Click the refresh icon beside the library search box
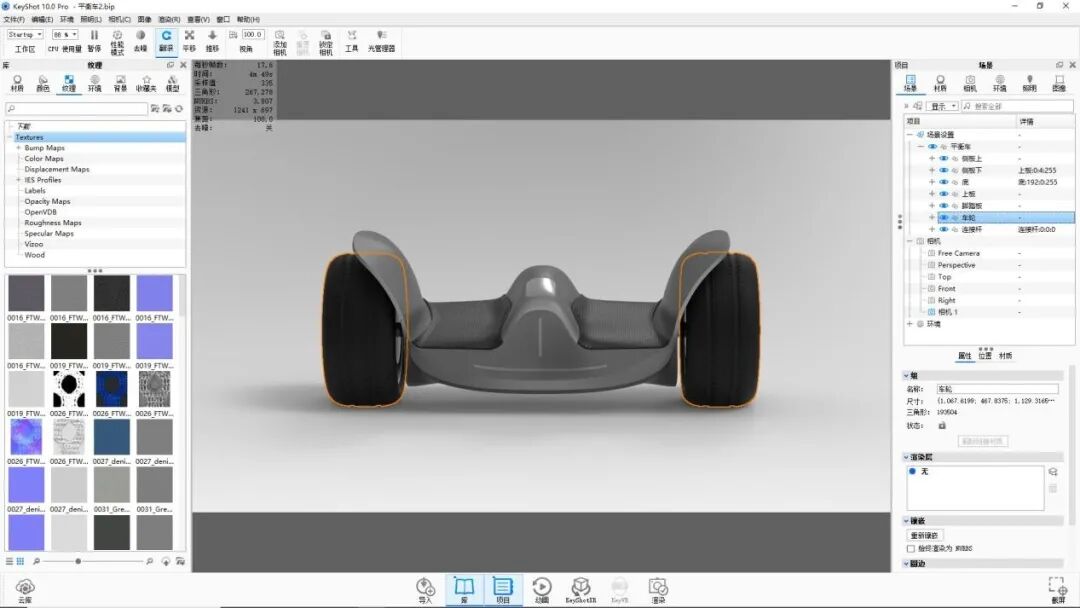 179,109
